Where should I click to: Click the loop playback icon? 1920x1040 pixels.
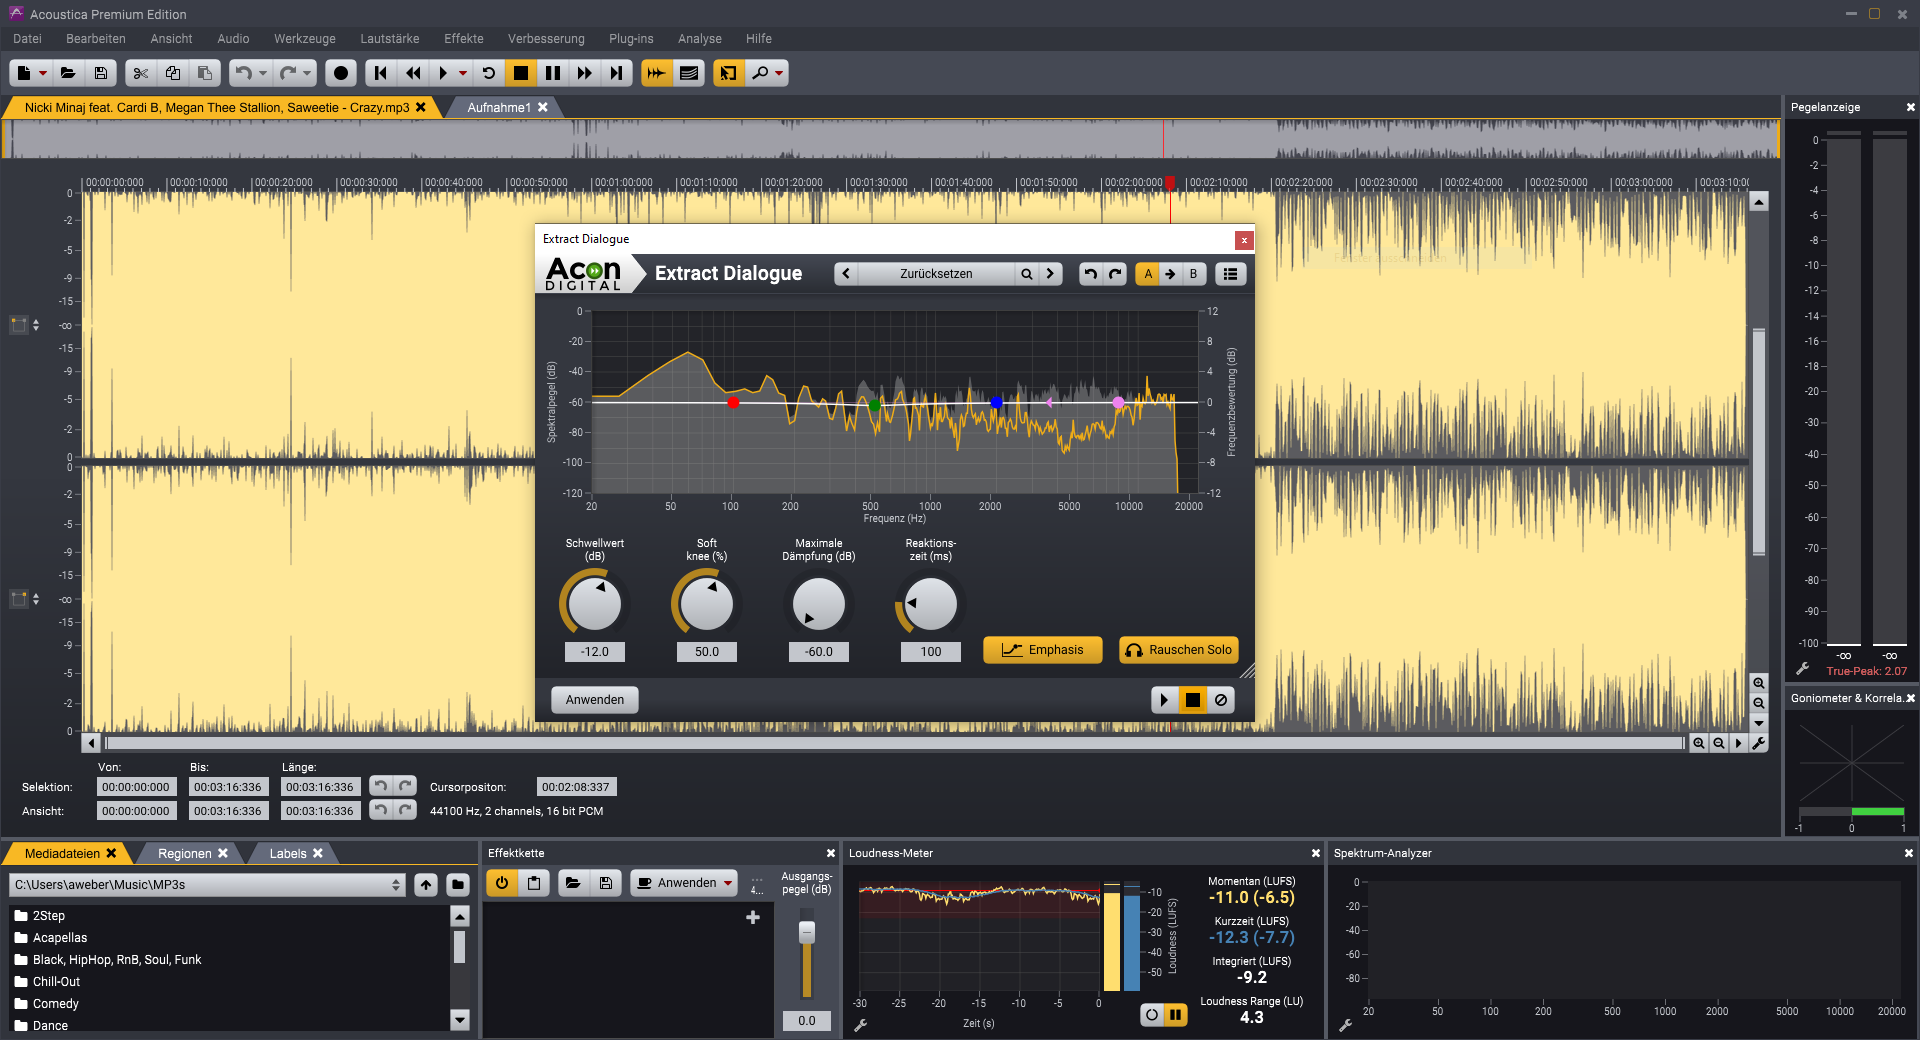[x=489, y=73]
